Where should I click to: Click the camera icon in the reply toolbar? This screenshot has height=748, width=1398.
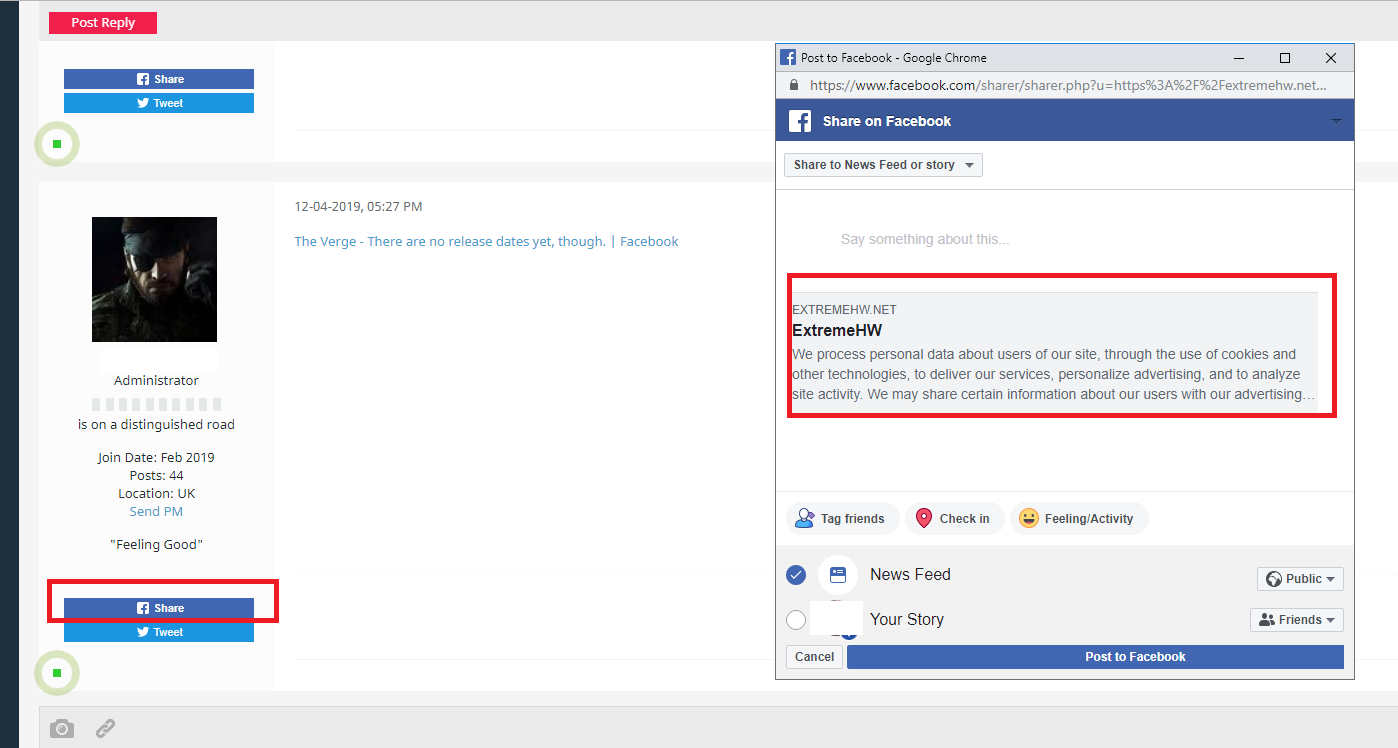[x=62, y=728]
